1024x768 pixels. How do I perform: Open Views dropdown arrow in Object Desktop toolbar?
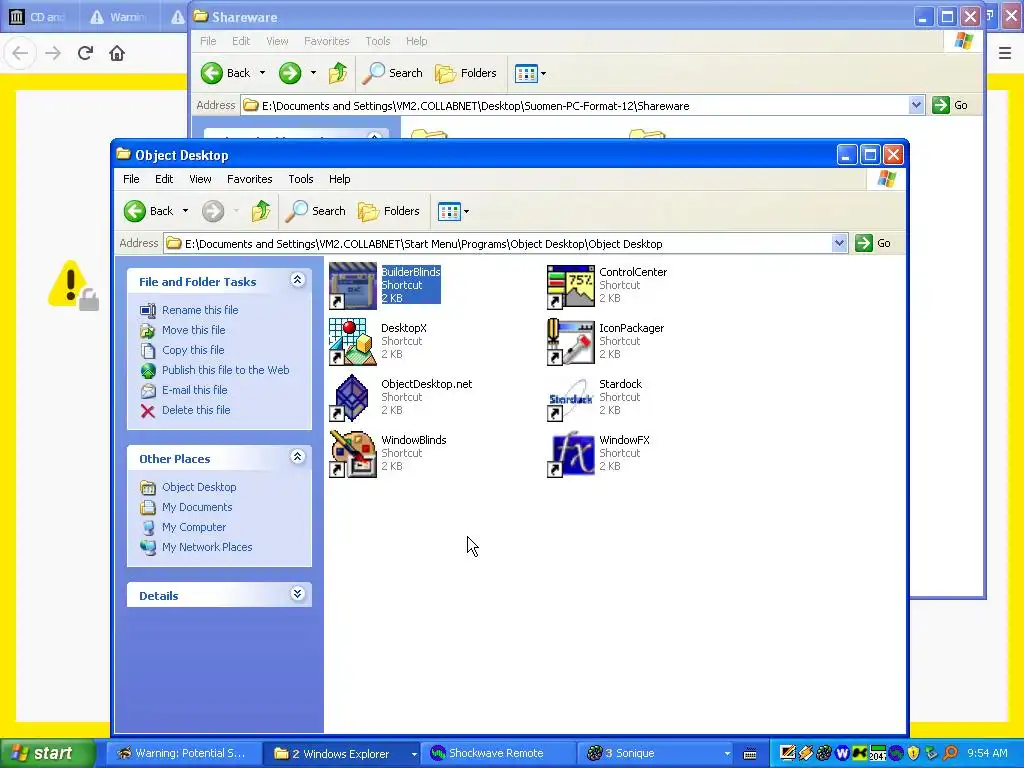466,212
